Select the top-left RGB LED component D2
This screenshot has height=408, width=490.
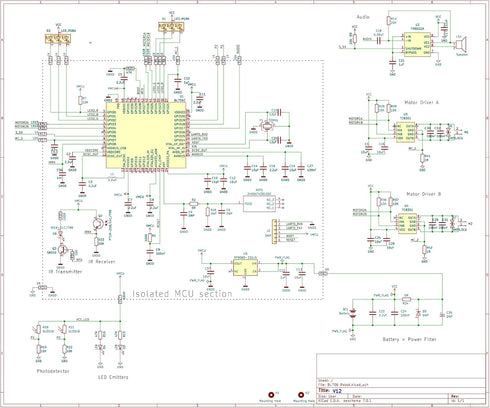pyautogui.click(x=58, y=39)
